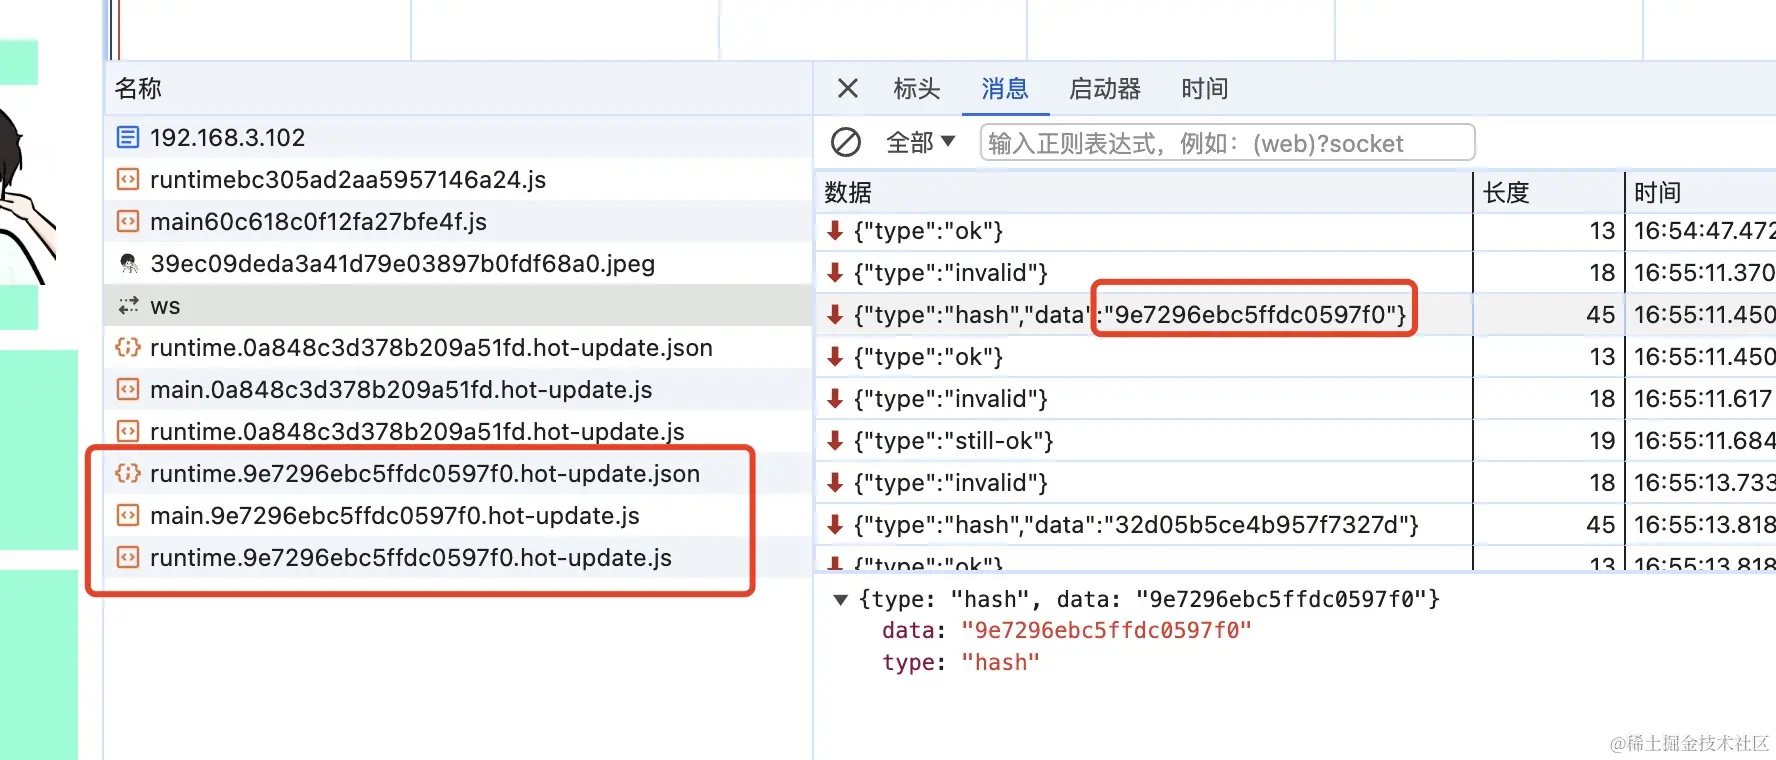Screen dimensions: 1776x760
Task: Select the still-ok message row
Action: coord(1296,441)
